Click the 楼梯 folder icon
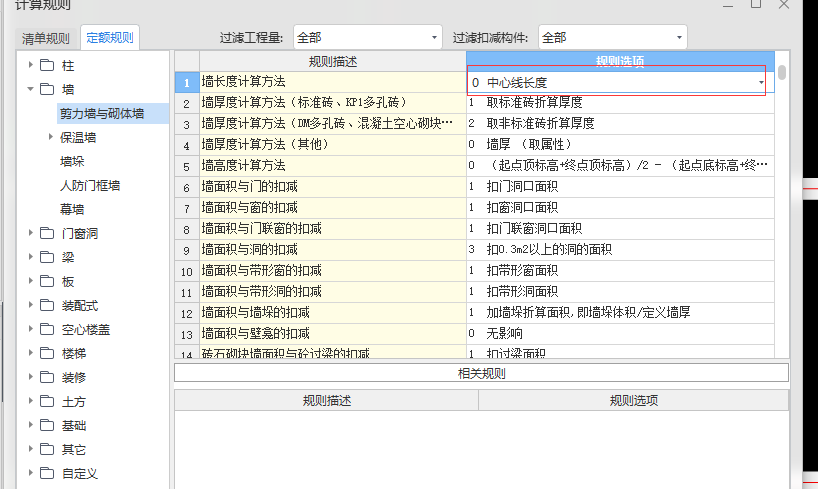 point(47,353)
